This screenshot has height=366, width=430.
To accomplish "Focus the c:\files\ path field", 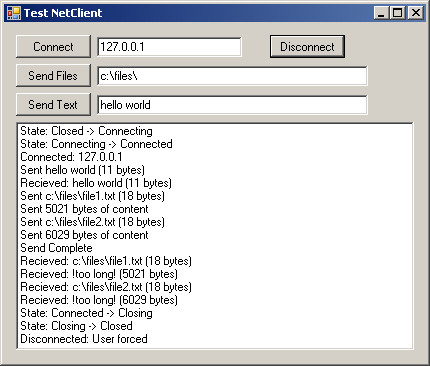I will point(232,76).
